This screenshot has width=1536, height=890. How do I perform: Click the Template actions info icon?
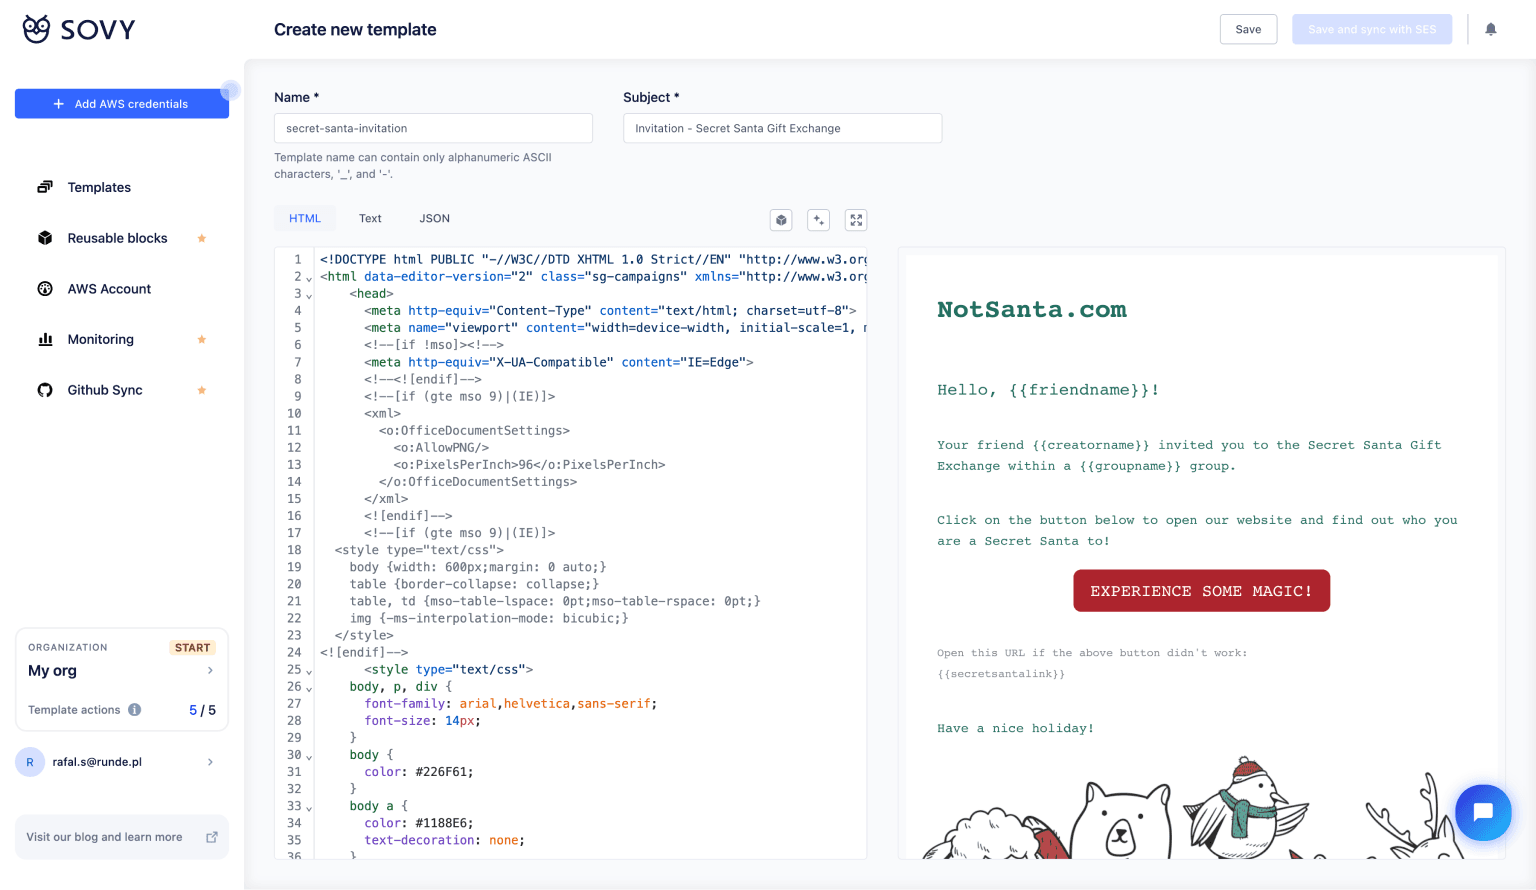pos(134,710)
